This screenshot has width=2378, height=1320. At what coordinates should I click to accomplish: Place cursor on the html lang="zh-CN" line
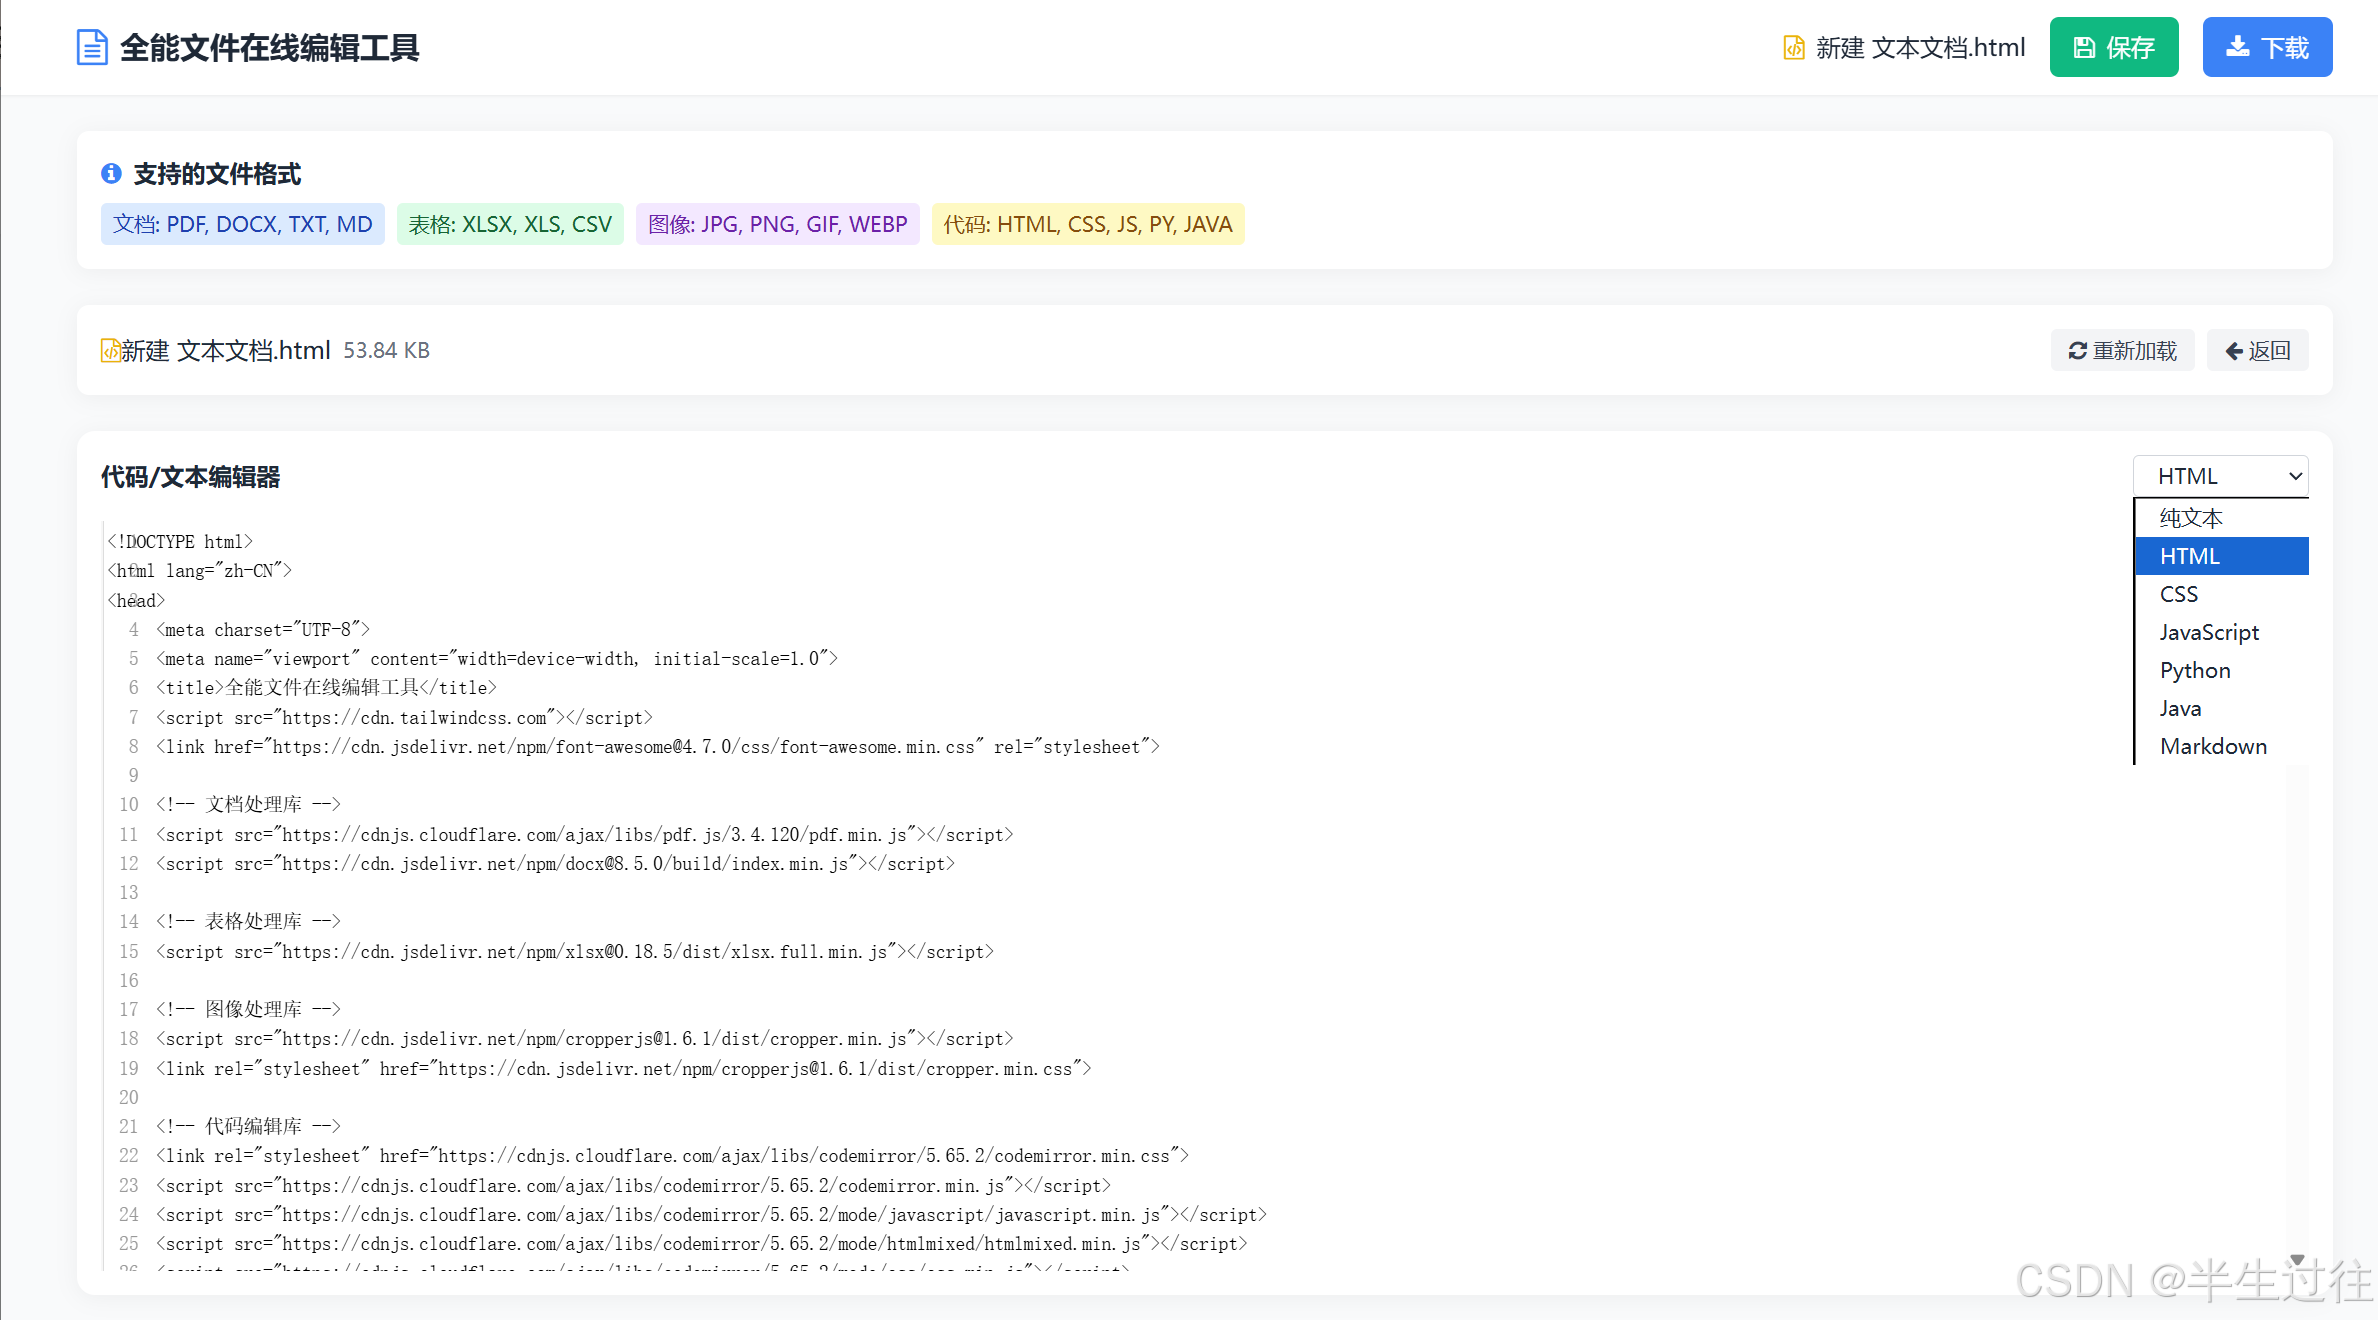199,570
